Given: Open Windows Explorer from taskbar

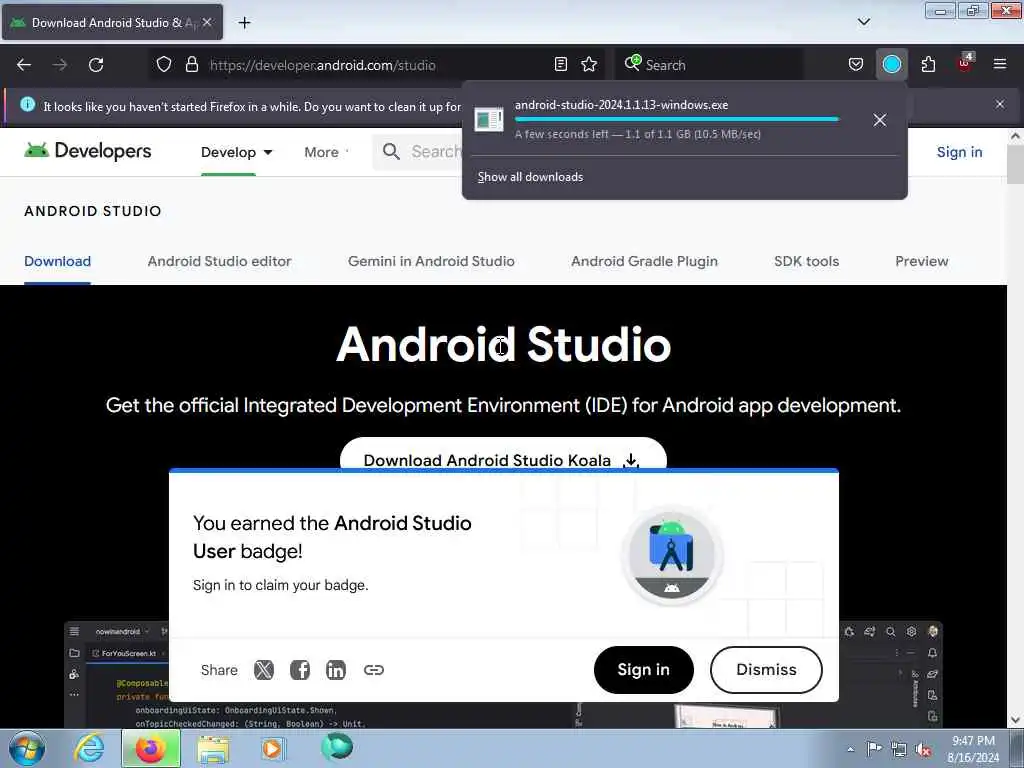Looking at the screenshot, I should 214,749.
